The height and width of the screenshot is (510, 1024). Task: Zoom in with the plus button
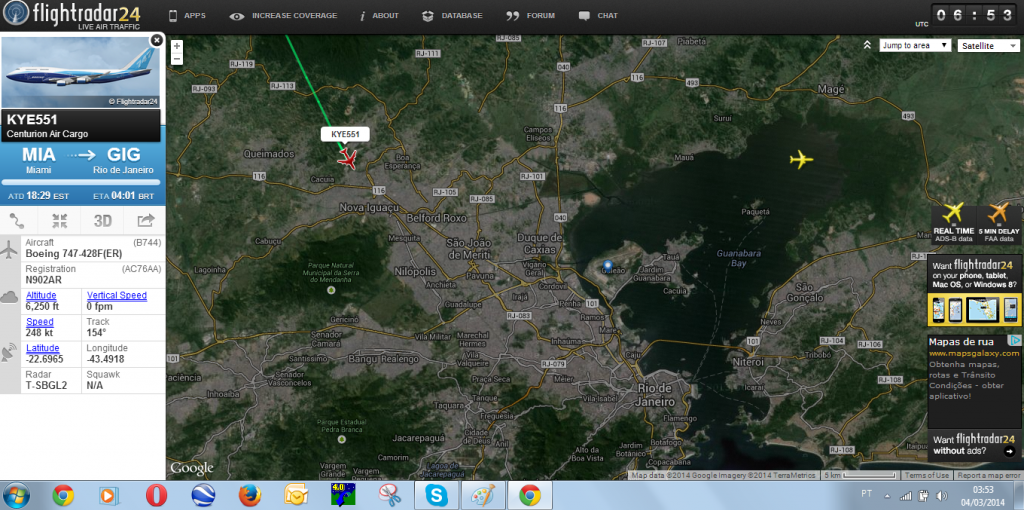tap(177, 46)
